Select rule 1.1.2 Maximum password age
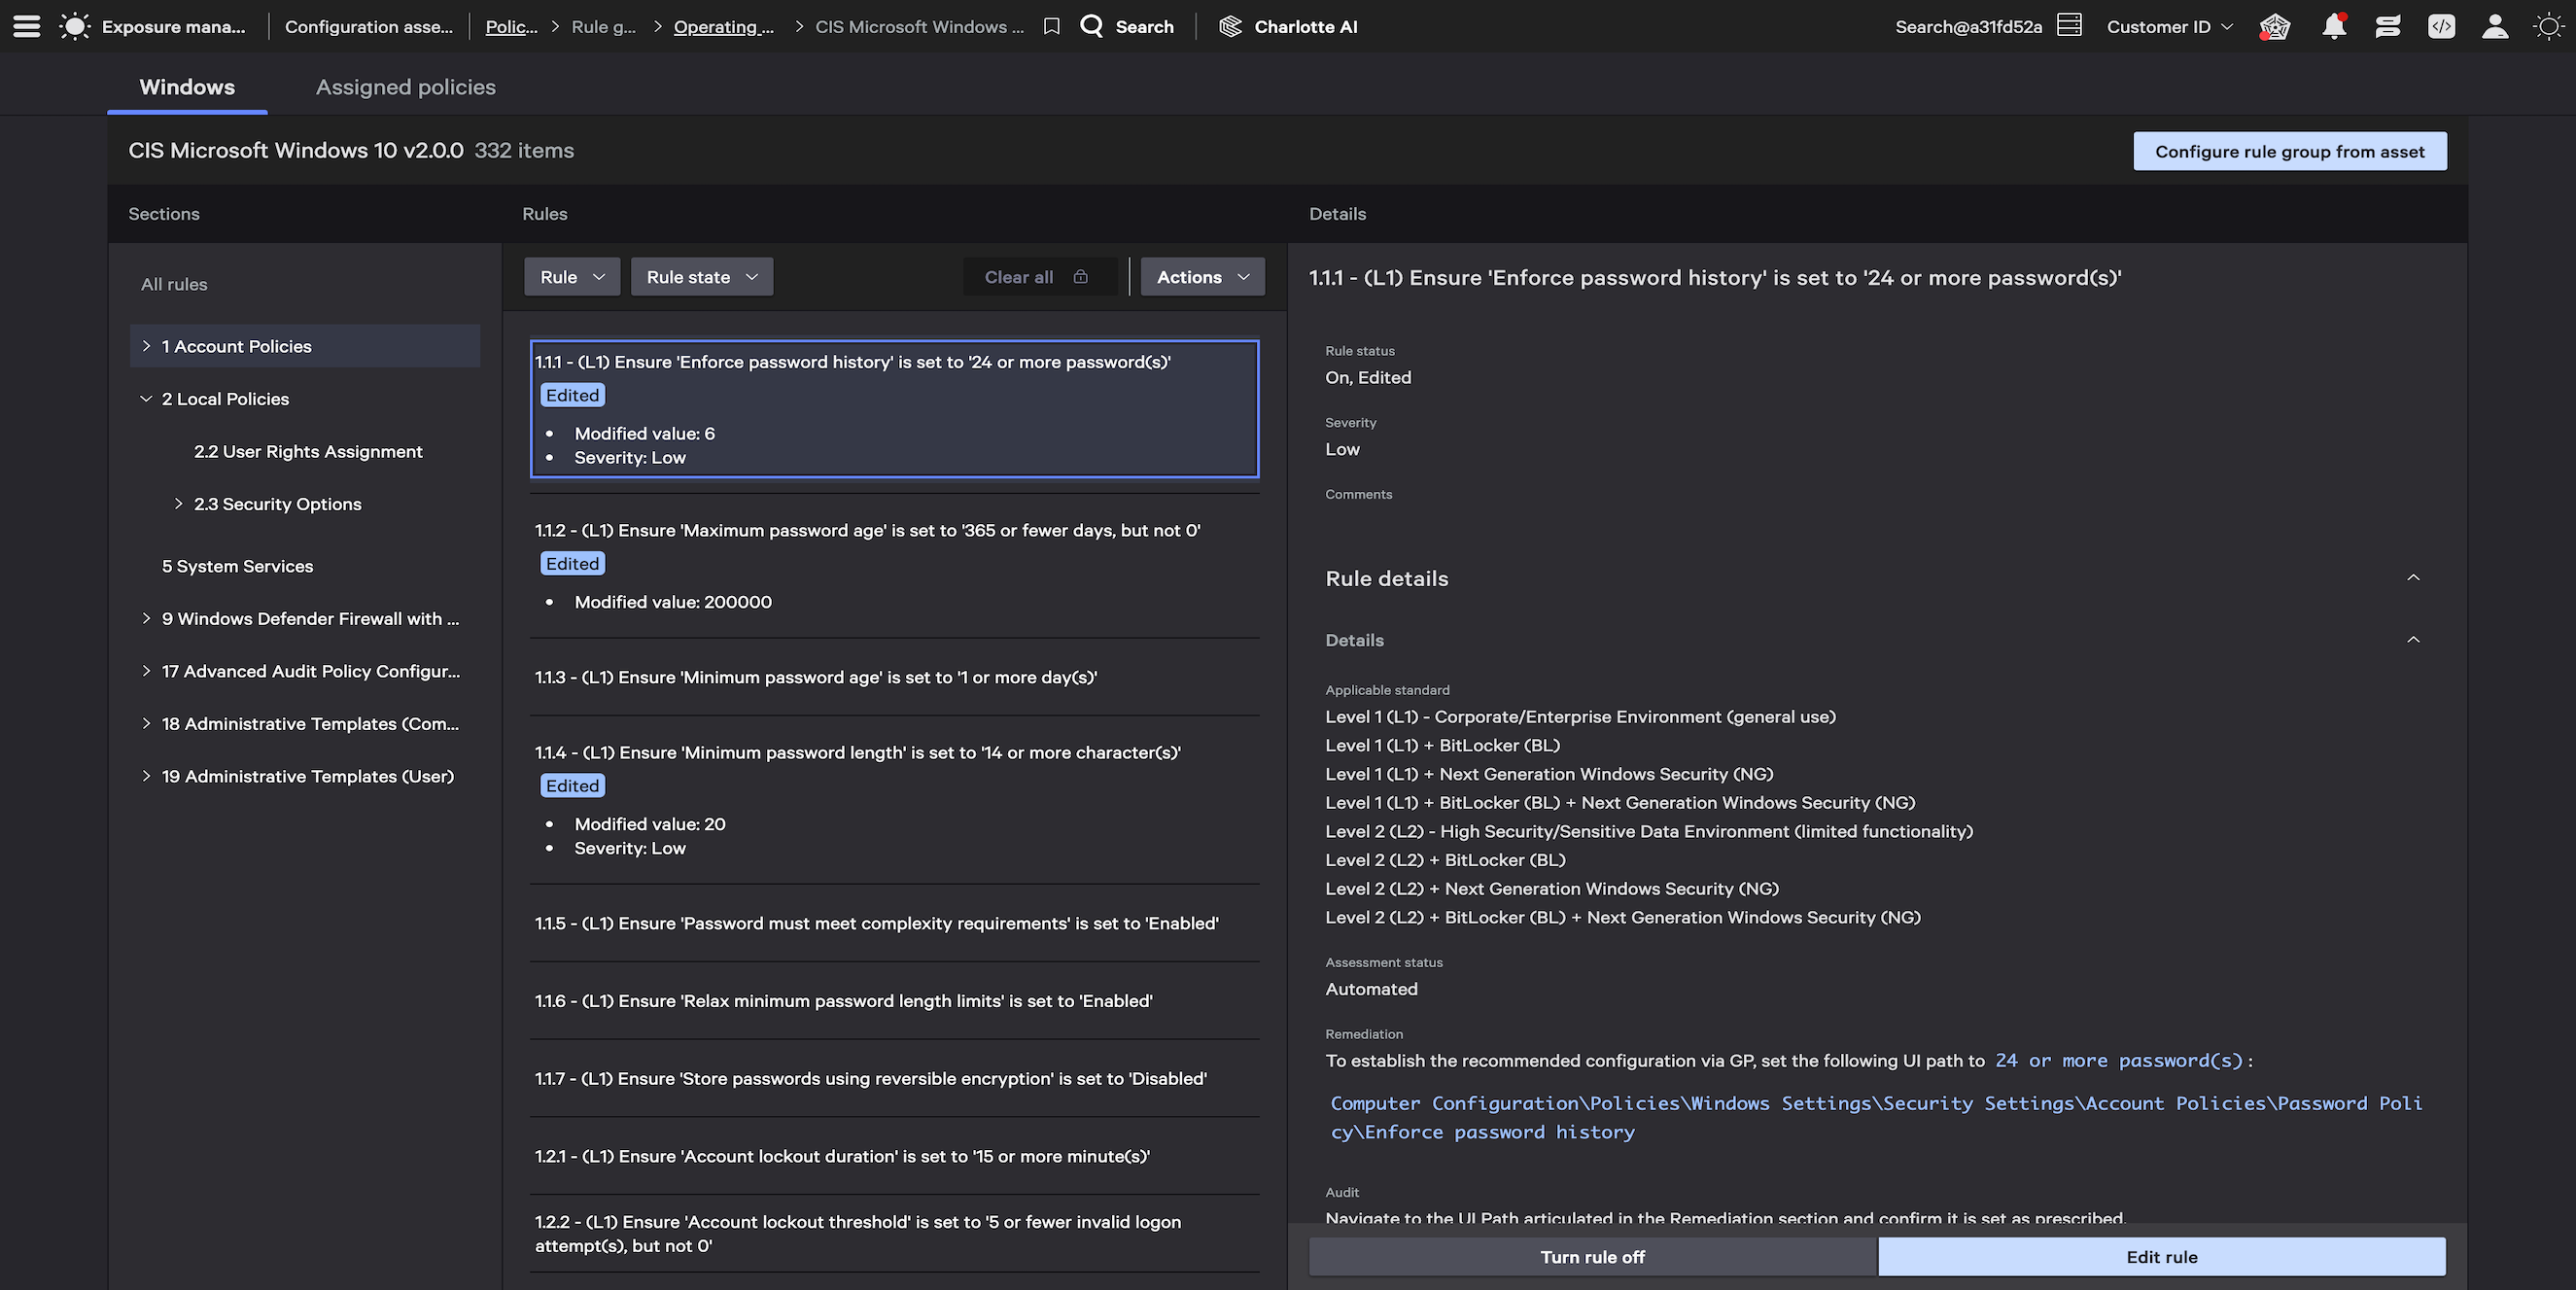The width and height of the screenshot is (2576, 1290). click(894, 566)
